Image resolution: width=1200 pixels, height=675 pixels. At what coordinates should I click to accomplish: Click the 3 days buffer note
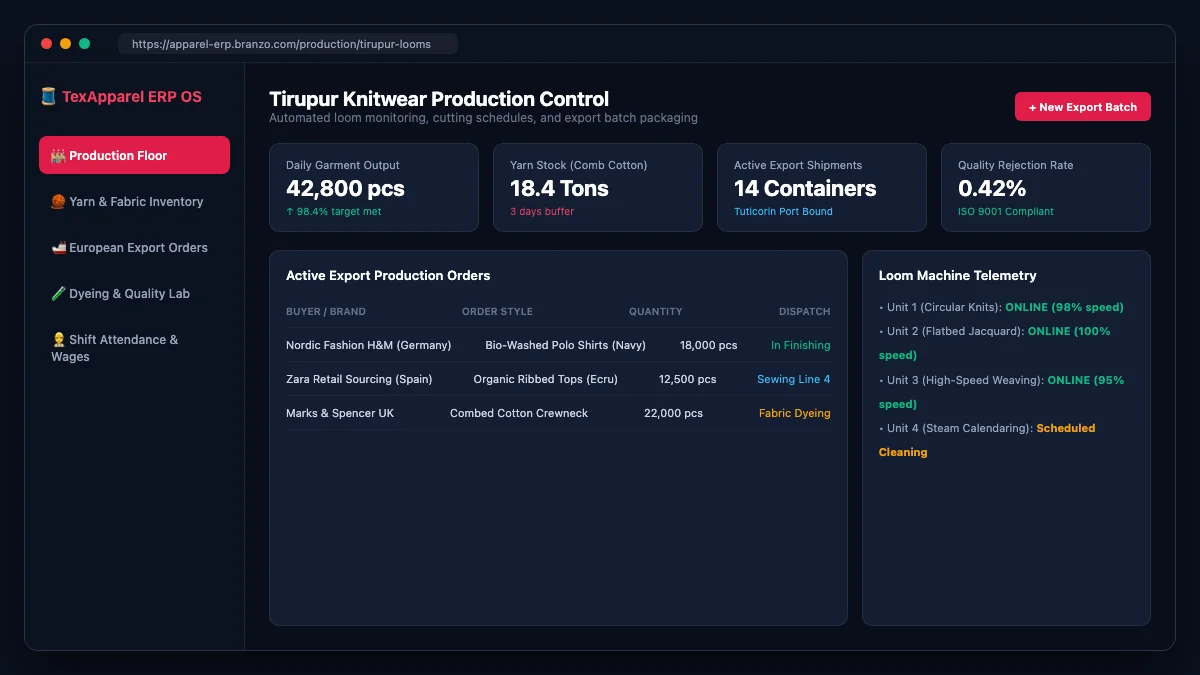click(x=542, y=212)
